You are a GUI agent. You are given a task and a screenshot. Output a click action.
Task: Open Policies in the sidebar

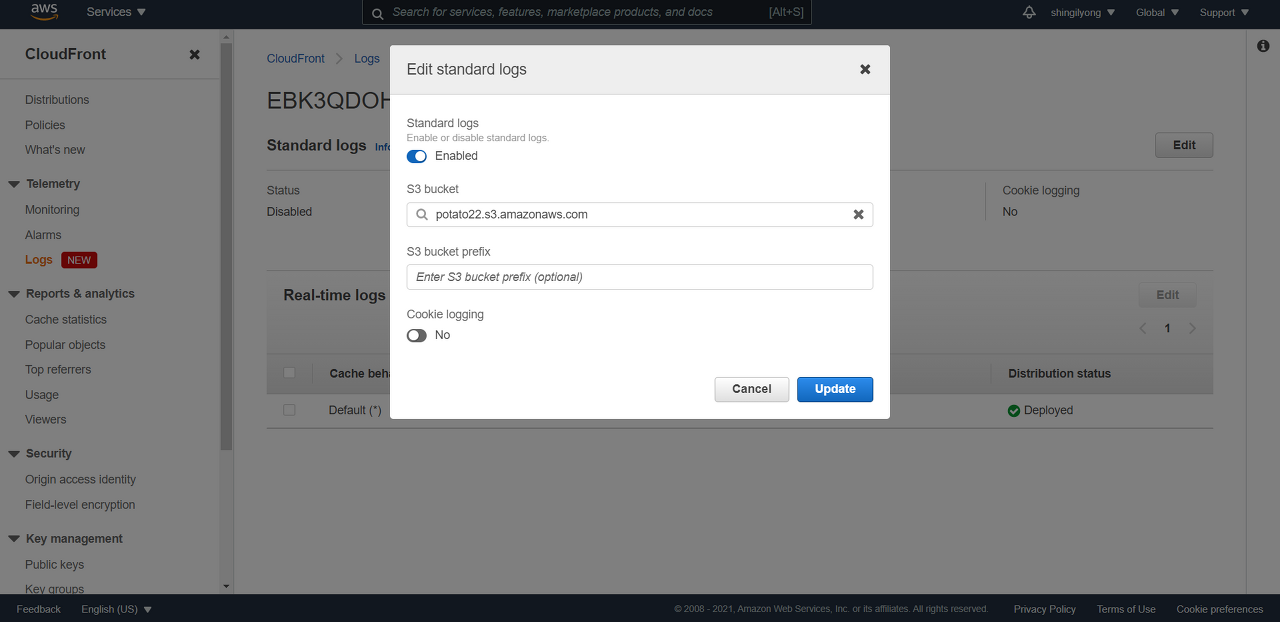click(x=45, y=125)
